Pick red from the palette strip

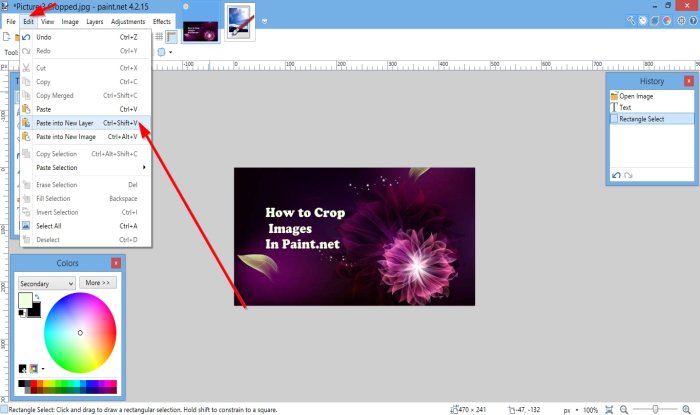click(x=33, y=383)
